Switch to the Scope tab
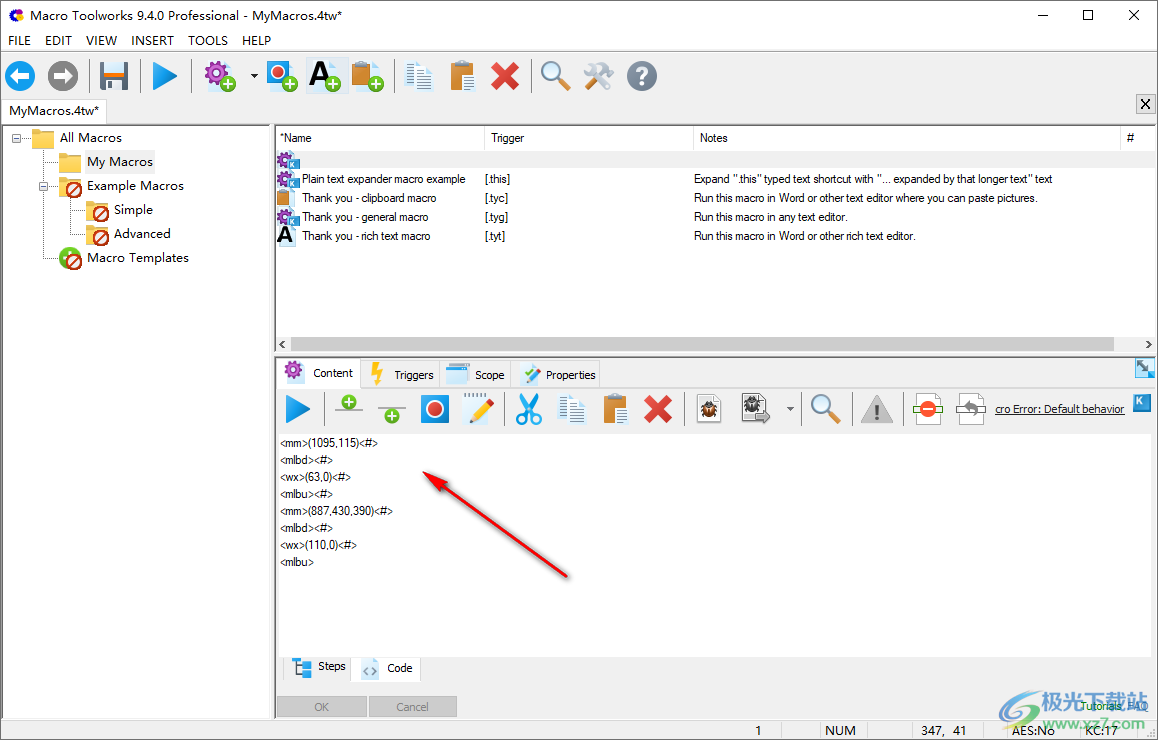Screen dimensions: 1158x740 pos(476,374)
